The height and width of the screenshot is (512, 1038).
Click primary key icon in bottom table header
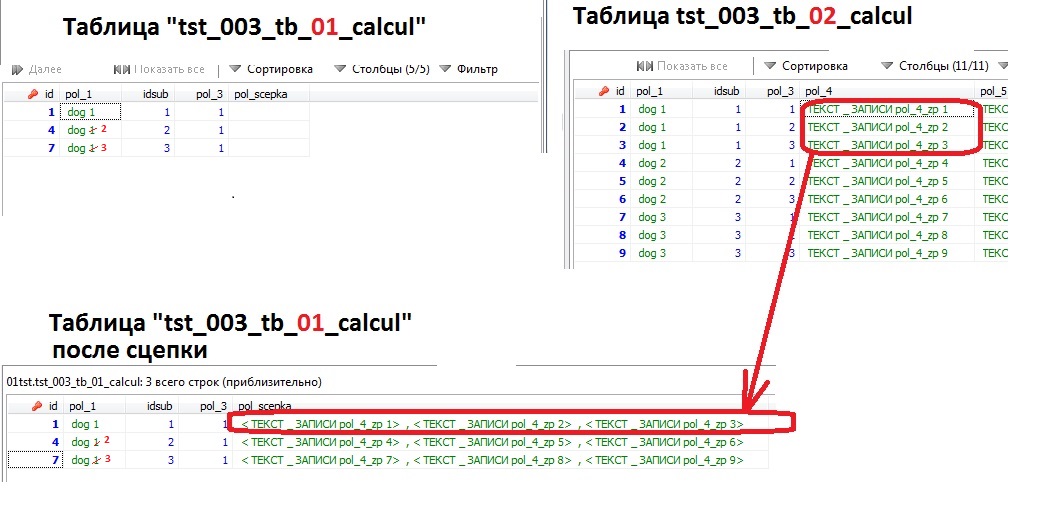34,406
